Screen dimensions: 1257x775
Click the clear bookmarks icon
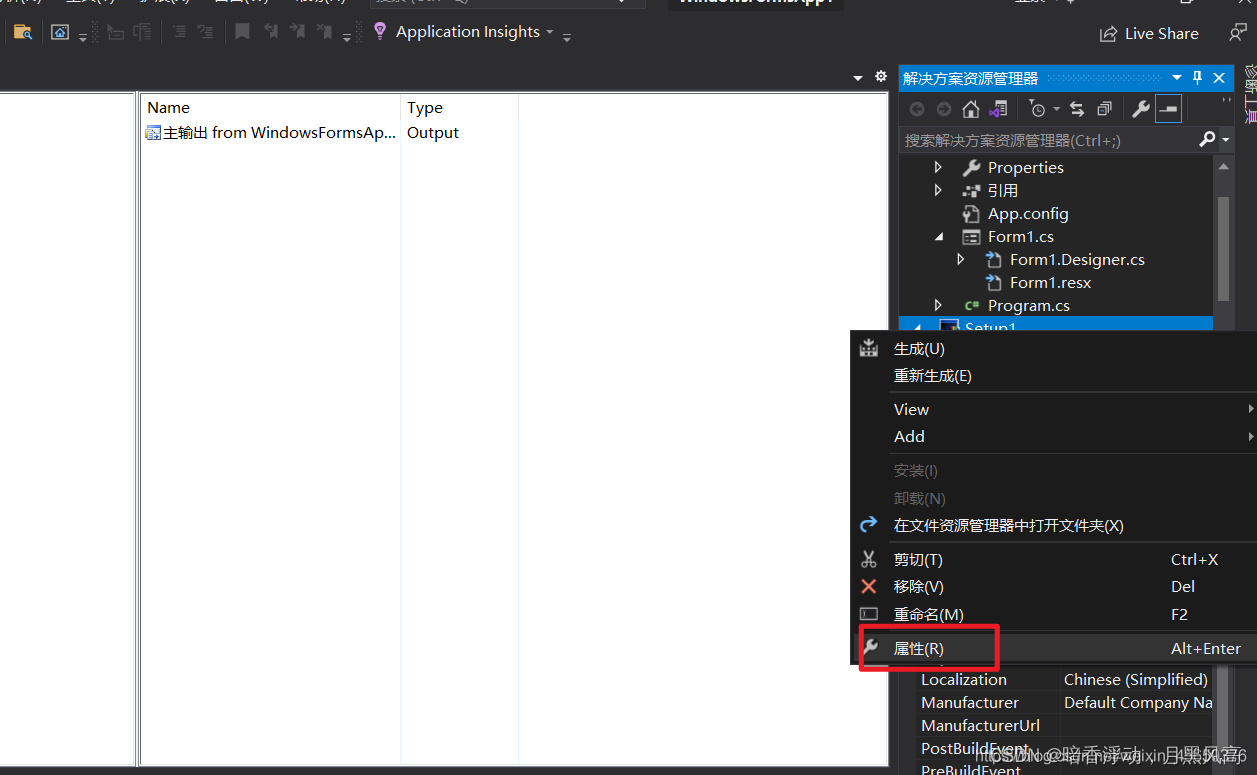click(324, 32)
